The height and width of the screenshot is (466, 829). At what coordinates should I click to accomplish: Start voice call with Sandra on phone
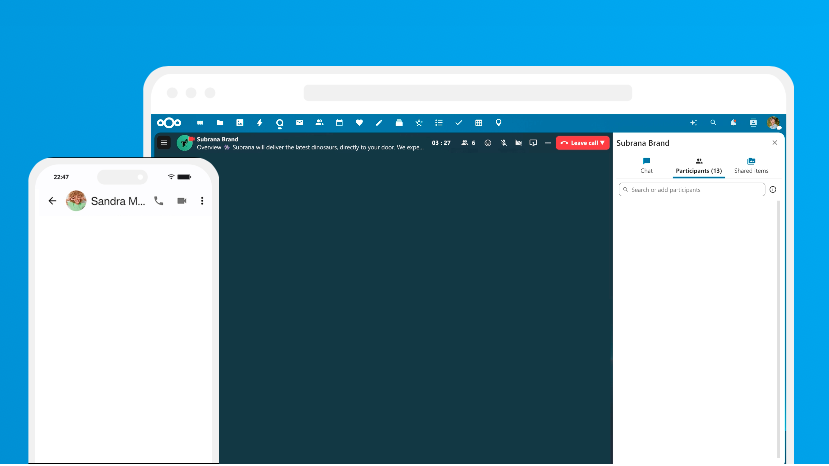(x=159, y=201)
